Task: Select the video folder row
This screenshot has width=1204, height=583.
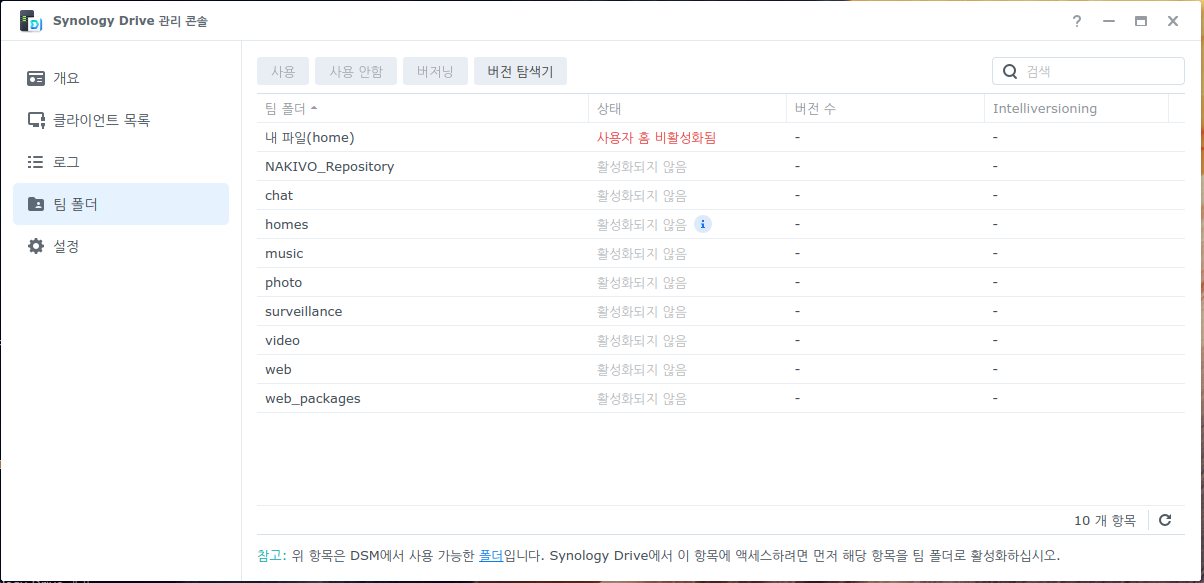Action: [x=720, y=340]
